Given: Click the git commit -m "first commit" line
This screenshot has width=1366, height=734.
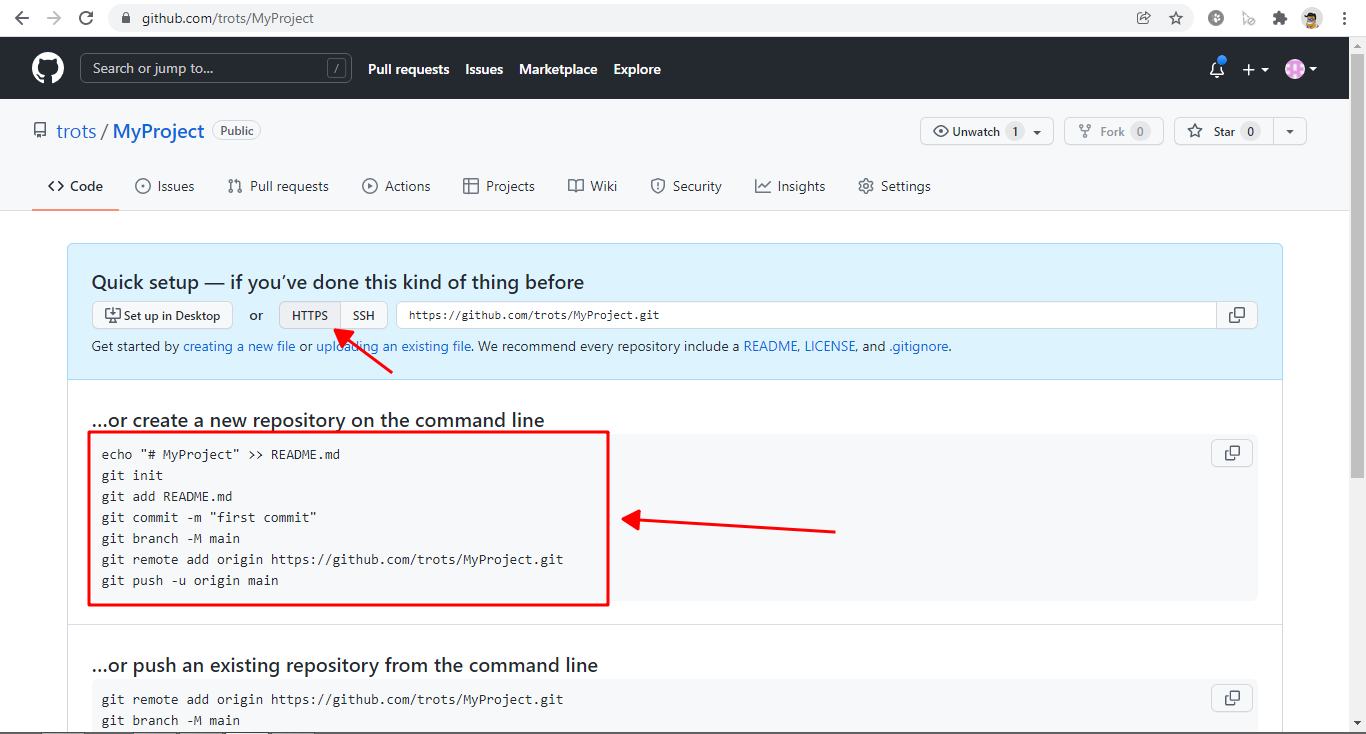Looking at the screenshot, I should (209, 517).
